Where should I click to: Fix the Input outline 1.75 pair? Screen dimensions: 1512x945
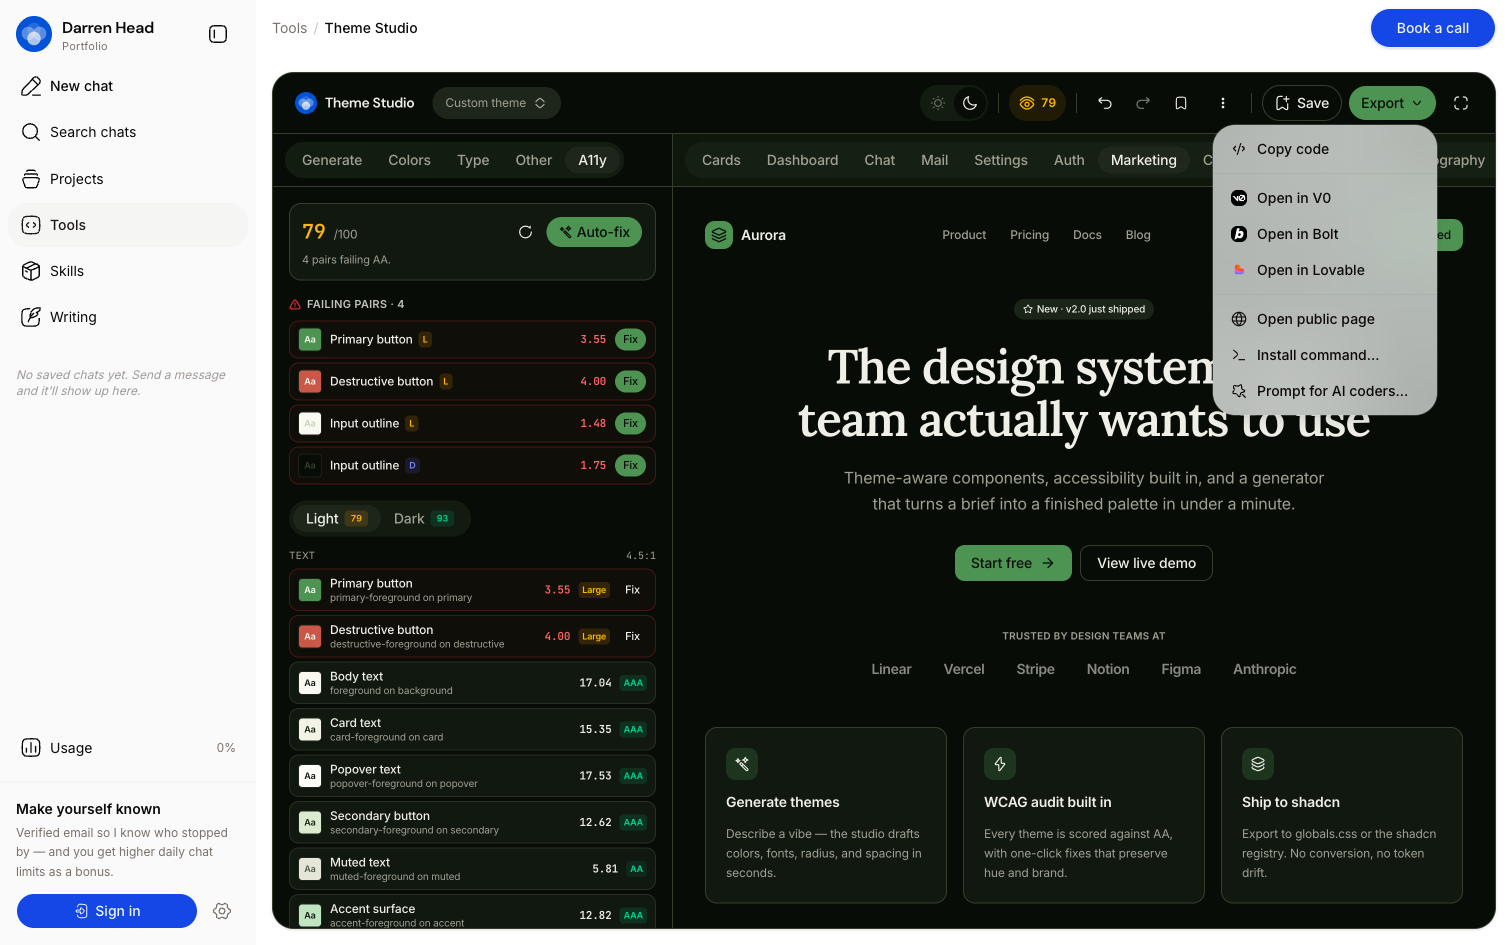[x=630, y=466]
